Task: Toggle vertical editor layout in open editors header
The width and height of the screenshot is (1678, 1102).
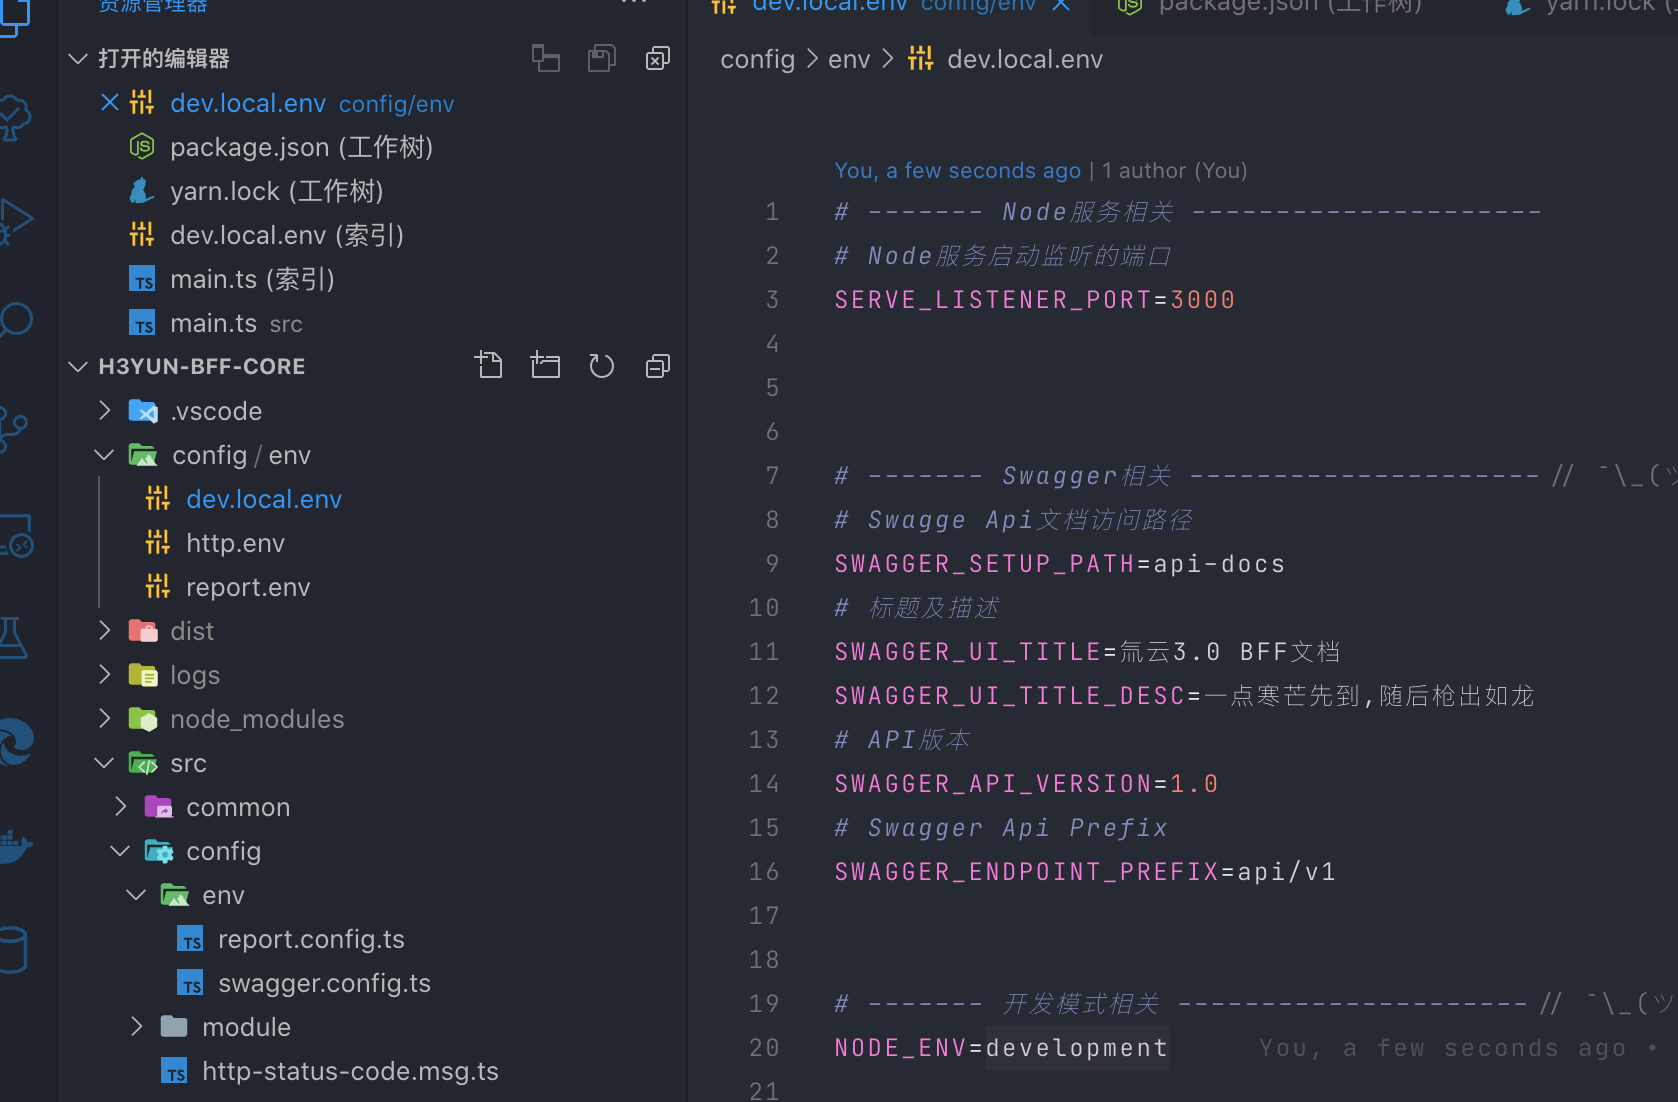Action: pos(545,58)
